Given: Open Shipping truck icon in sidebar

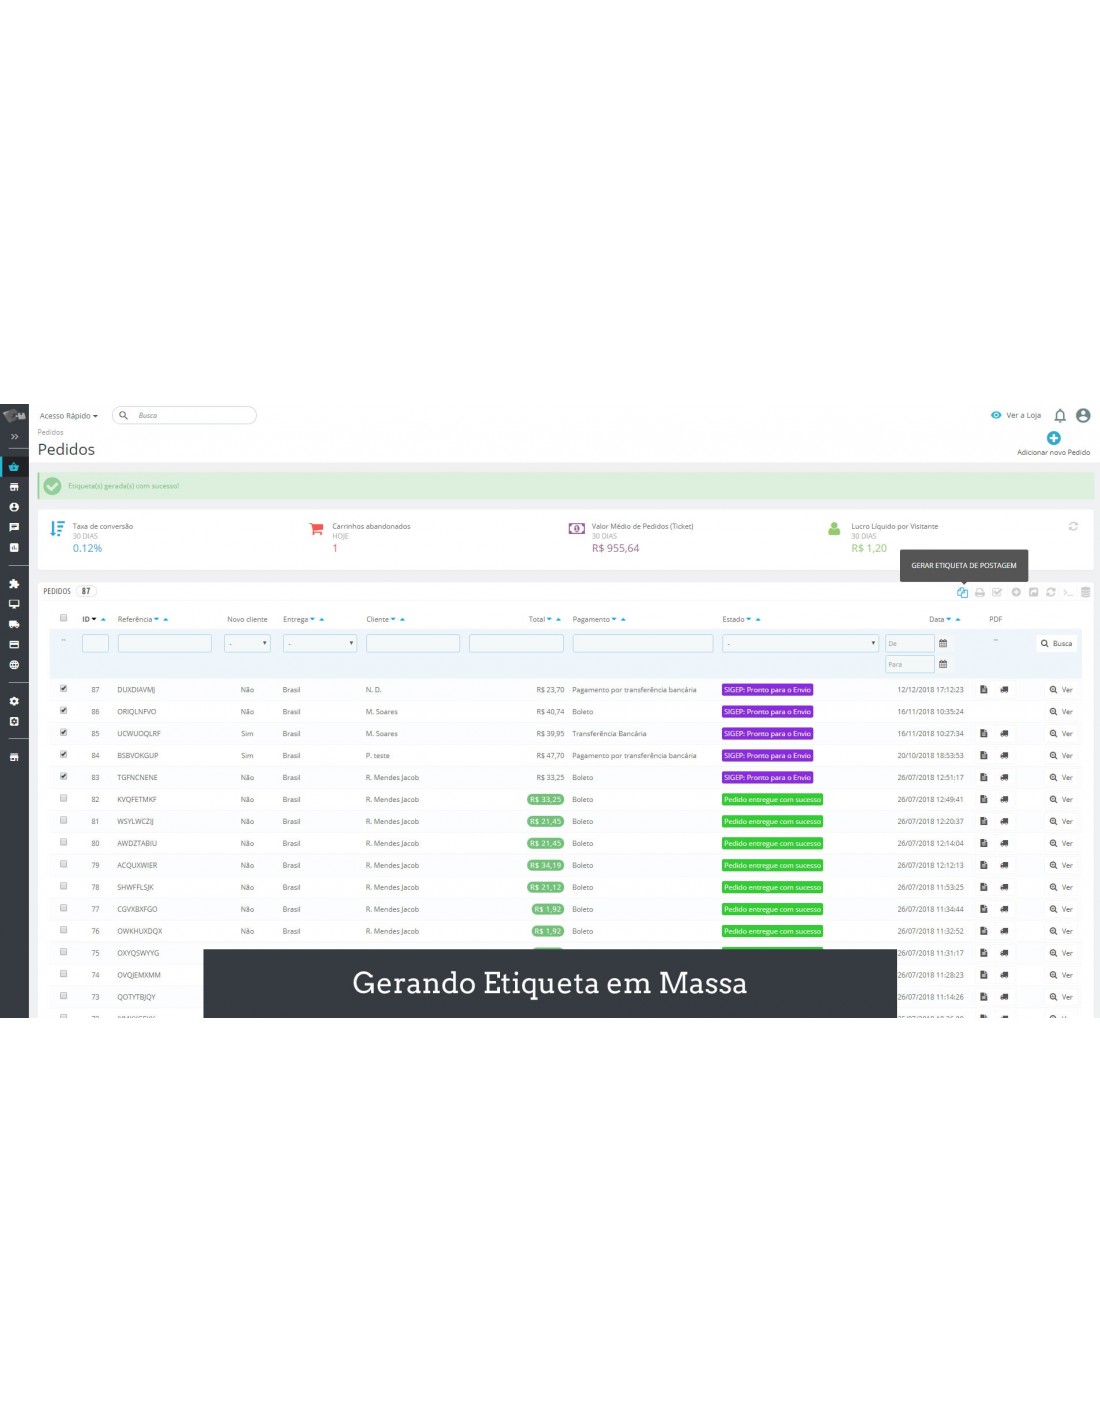Looking at the screenshot, I should point(14,624).
